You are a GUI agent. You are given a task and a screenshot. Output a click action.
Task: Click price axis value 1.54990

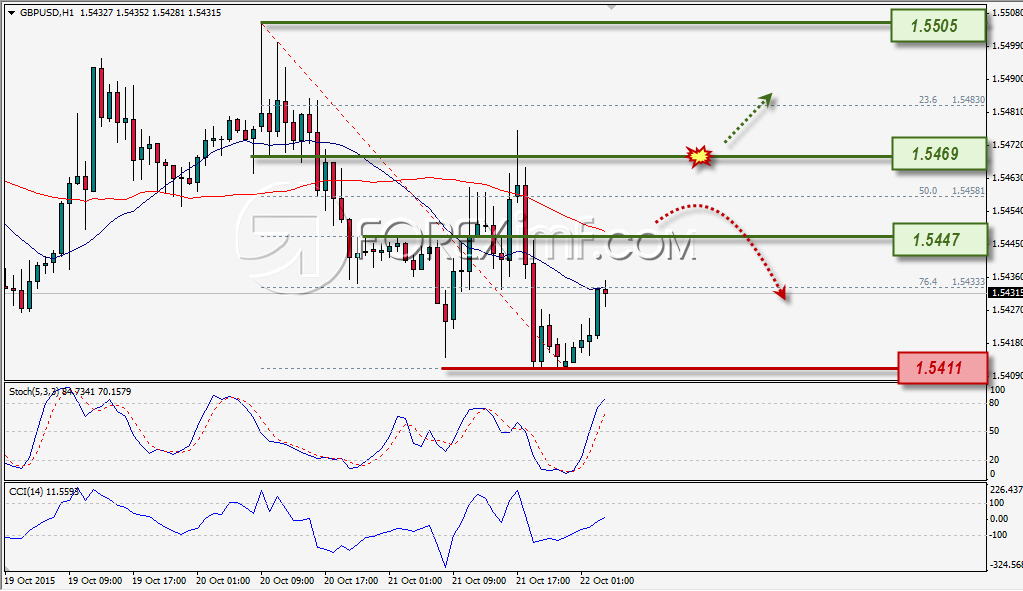click(1007, 46)
